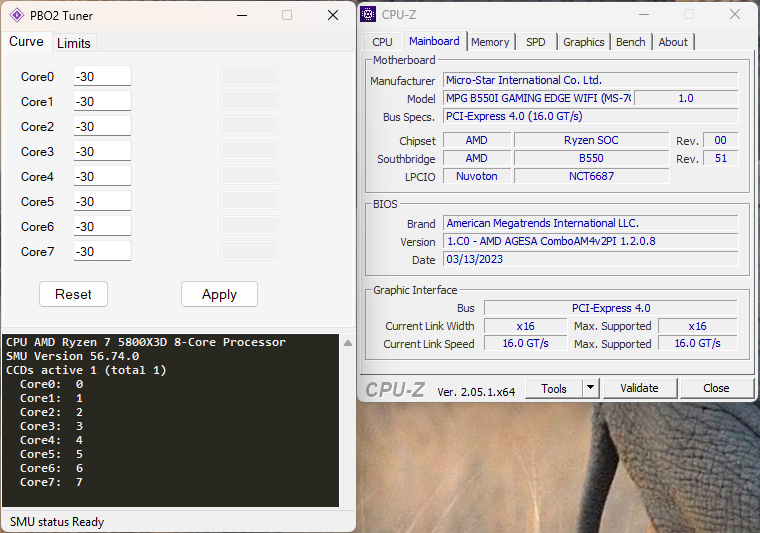Click the 'Ryzen SOC' chipset value
The width and height of the screenshot is (760, 533).
click(x=591, y=140)
